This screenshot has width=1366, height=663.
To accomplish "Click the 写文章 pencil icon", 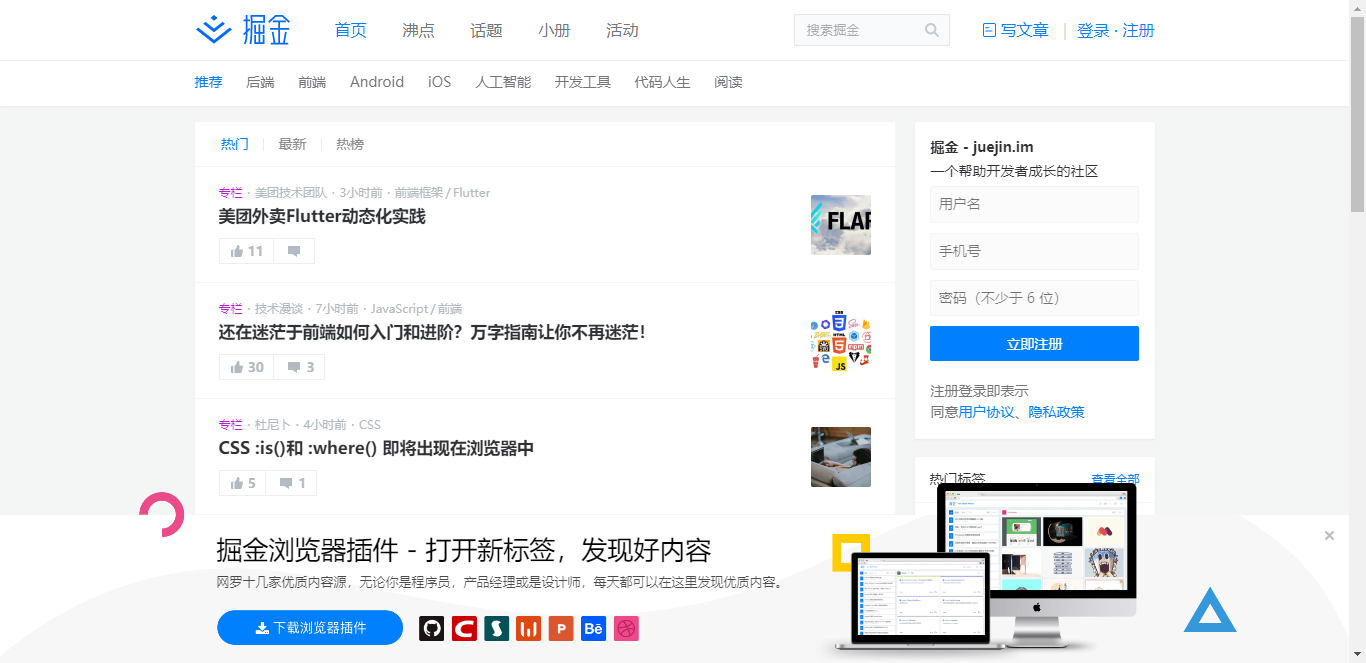I will (x=990, y=30).
